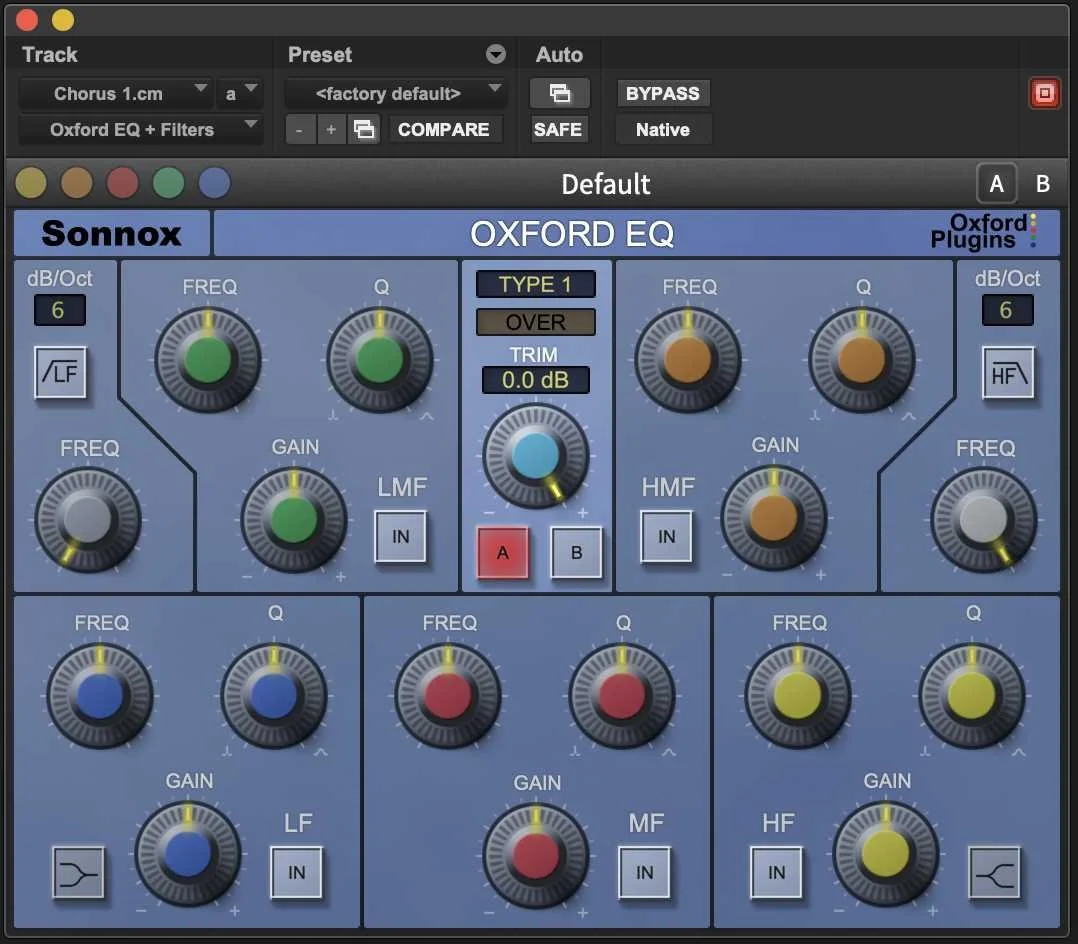The height and width of the screenshot is (944, 1078).
Task: Select the next preset plus button
Action: [331, 129]
